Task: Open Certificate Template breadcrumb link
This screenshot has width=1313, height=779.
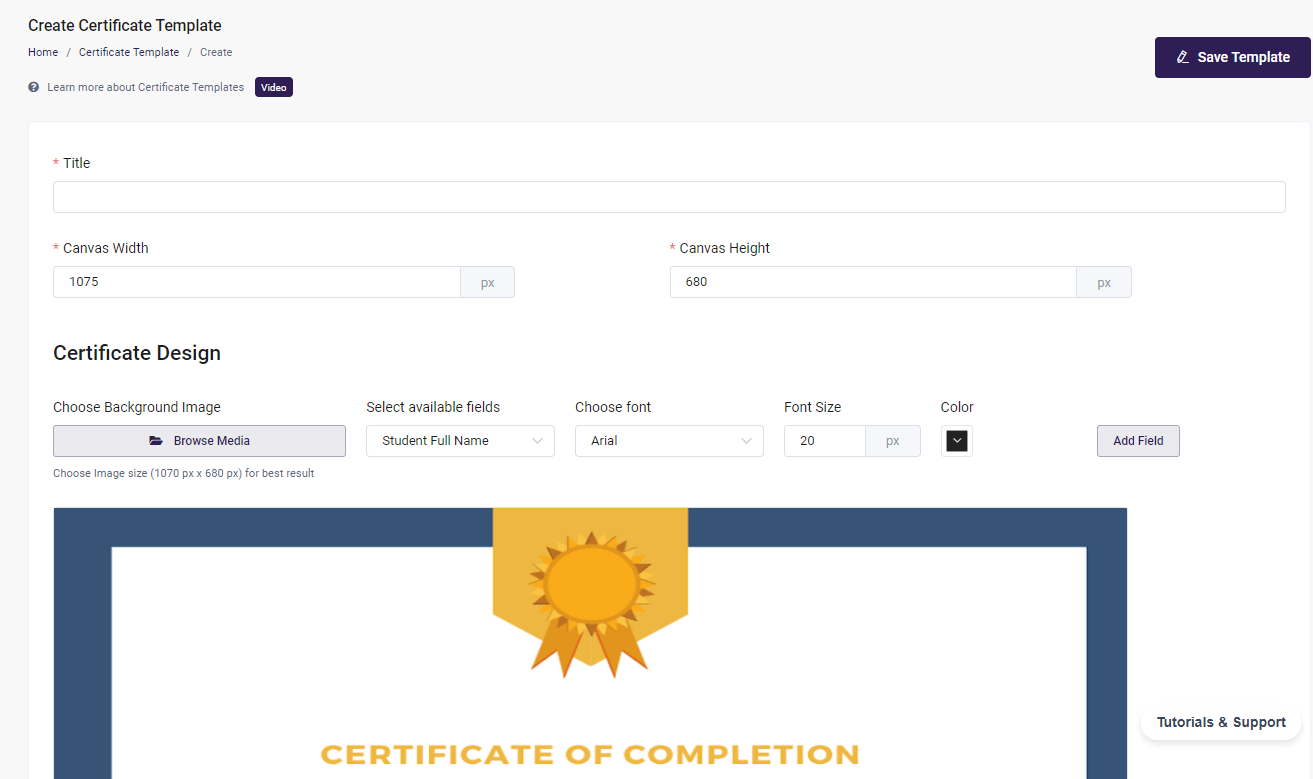Action: click(x=129, y=52)
